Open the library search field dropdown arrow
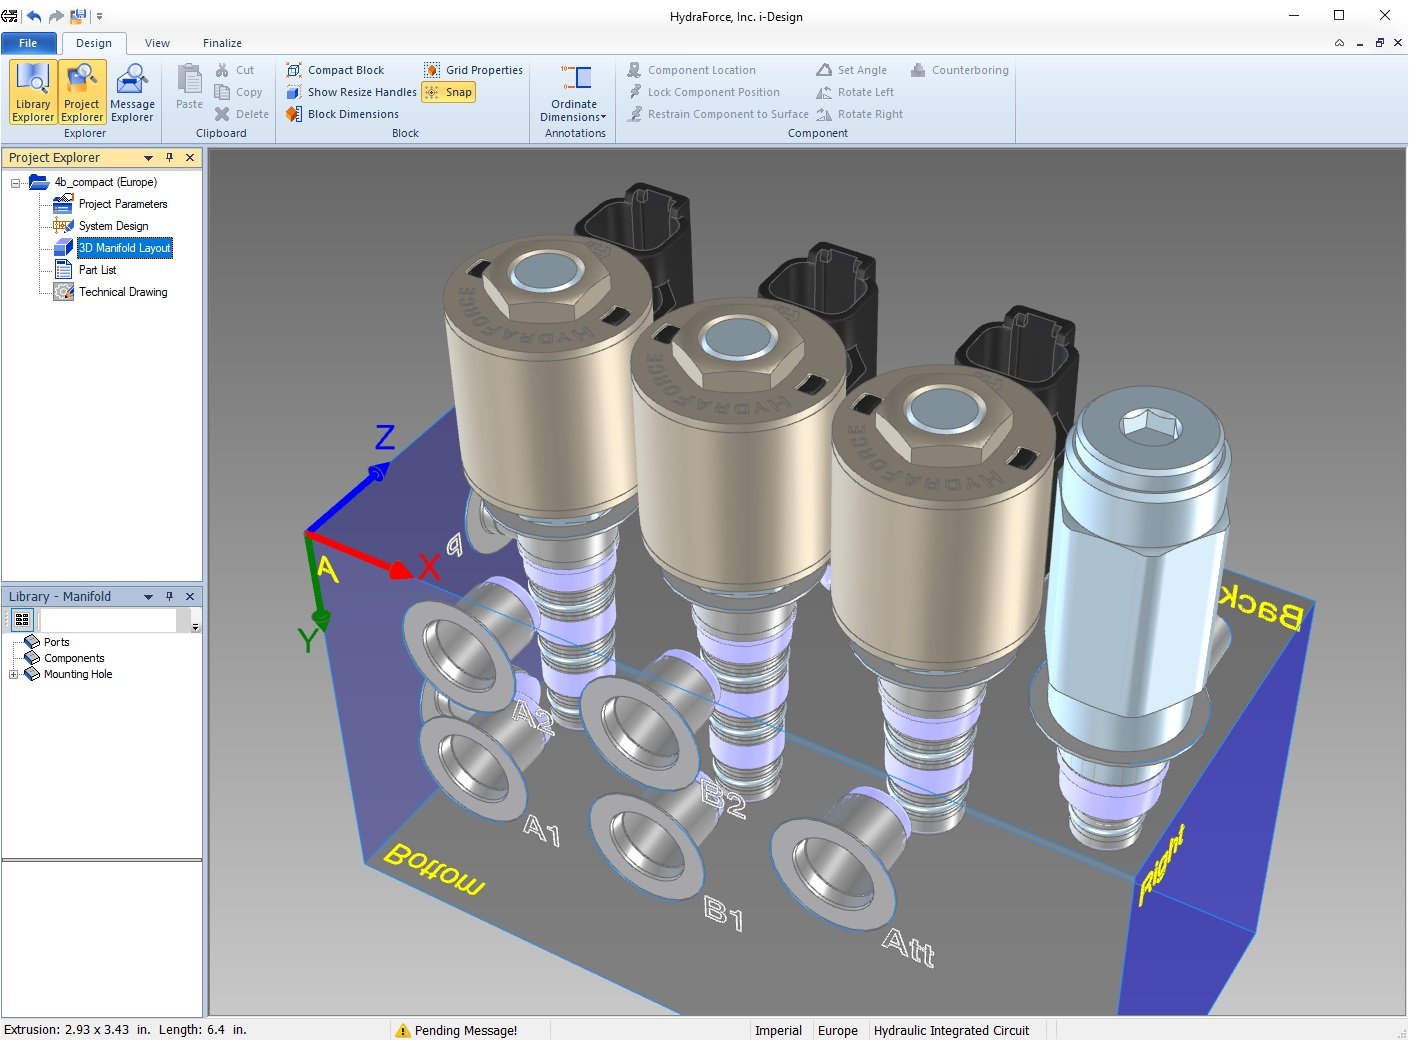1409x1041 pixels. [x=195, y=626]
